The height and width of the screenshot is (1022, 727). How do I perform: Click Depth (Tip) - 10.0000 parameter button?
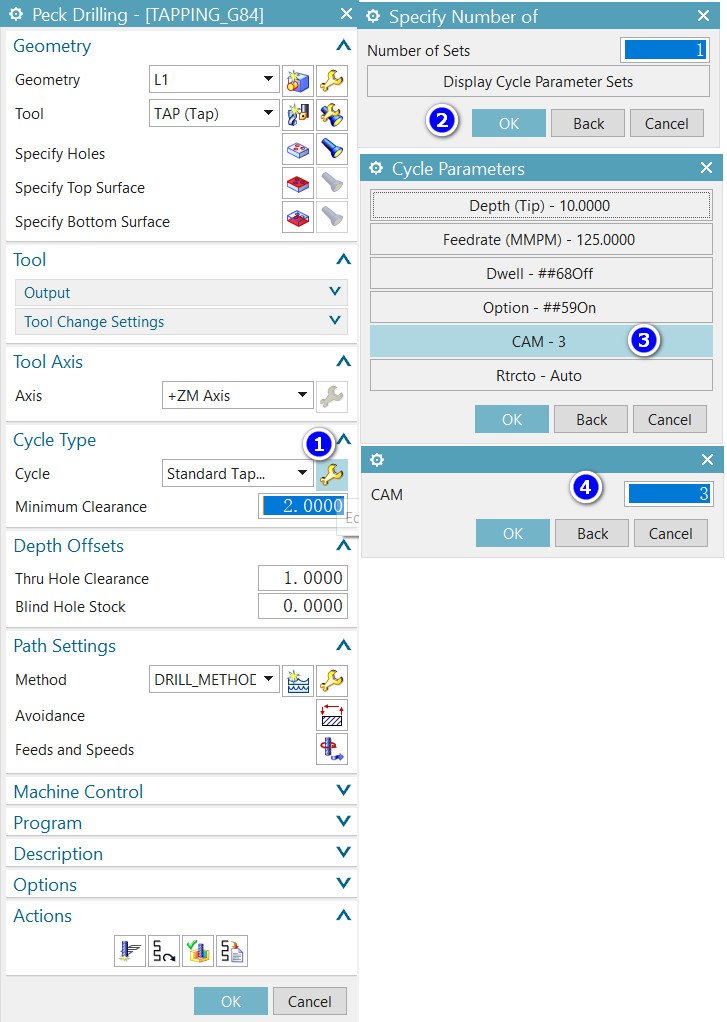(541, 205)
